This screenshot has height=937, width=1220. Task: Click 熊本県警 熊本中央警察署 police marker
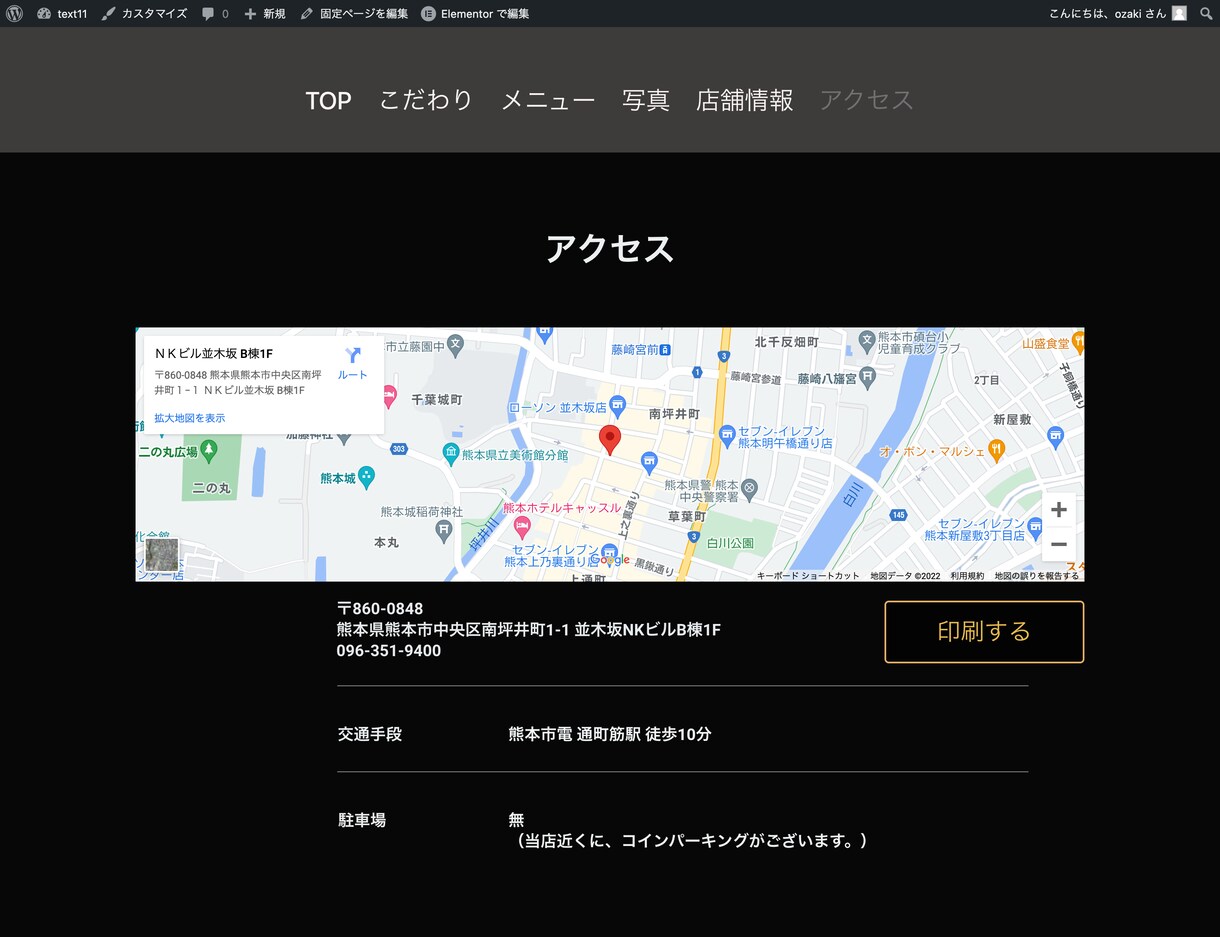[750, 489]
